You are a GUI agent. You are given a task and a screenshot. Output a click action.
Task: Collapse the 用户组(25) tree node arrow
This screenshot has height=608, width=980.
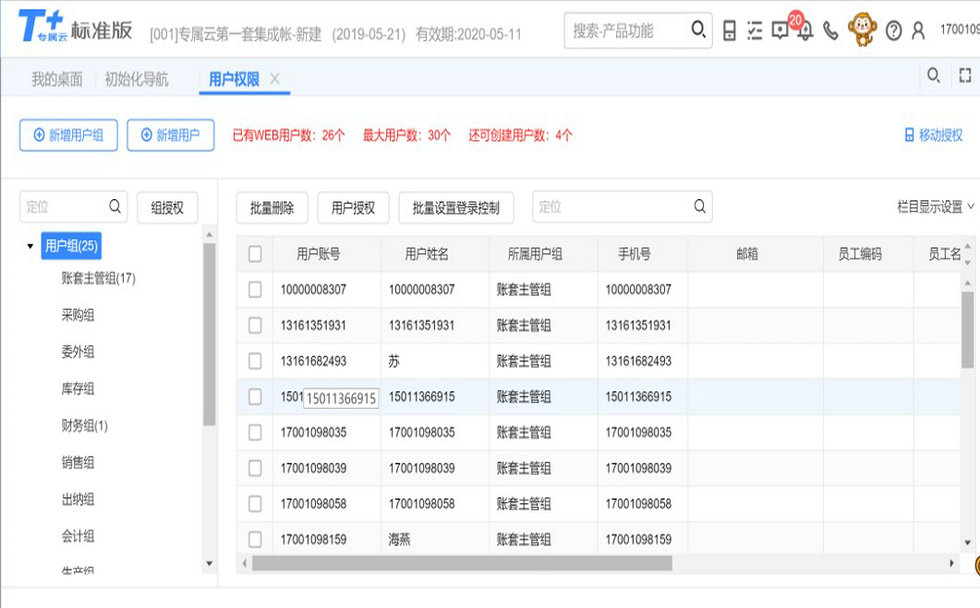[x=30, y=246]
